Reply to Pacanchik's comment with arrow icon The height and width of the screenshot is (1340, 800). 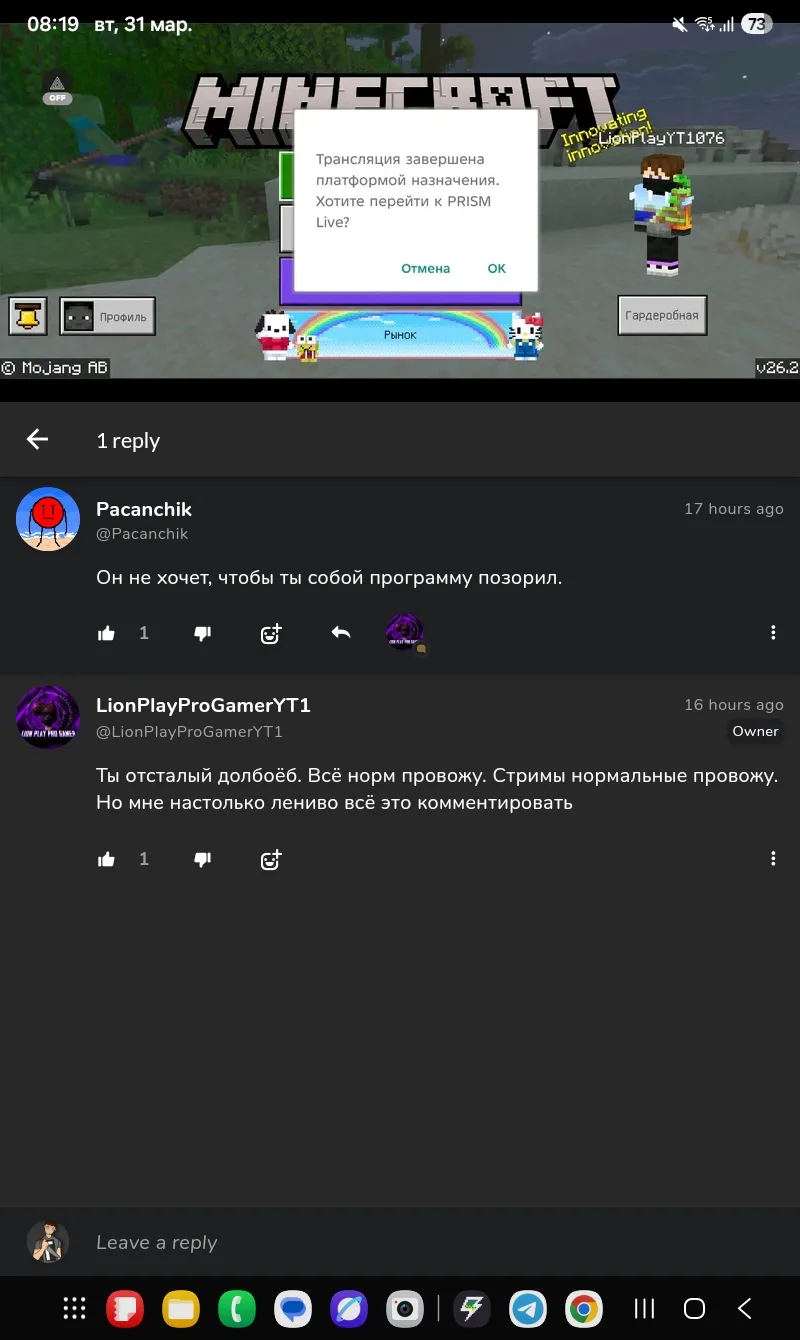(341, 633)
